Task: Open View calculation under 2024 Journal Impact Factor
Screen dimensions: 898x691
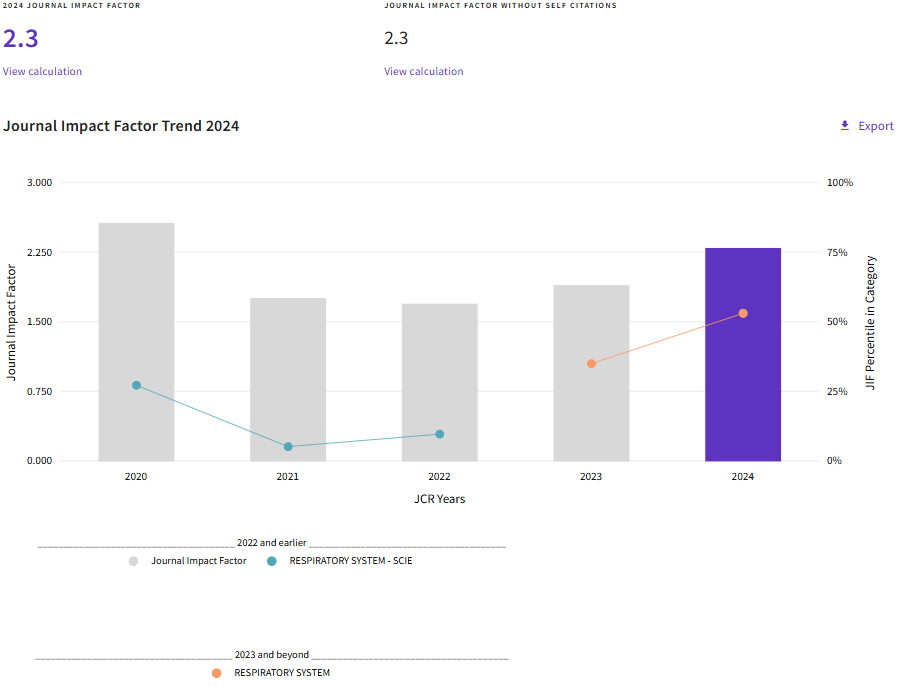Action: tap(42, 71)
